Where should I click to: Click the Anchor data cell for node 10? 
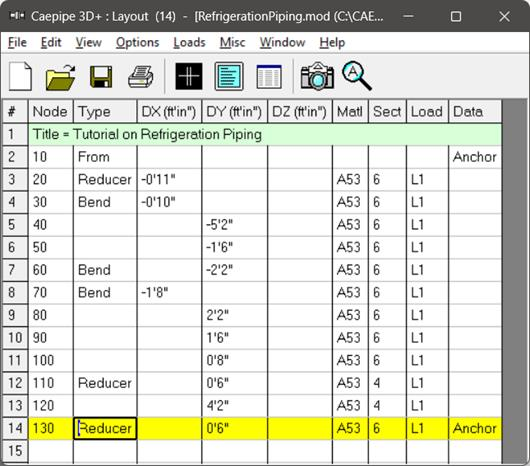coord(475,157)
